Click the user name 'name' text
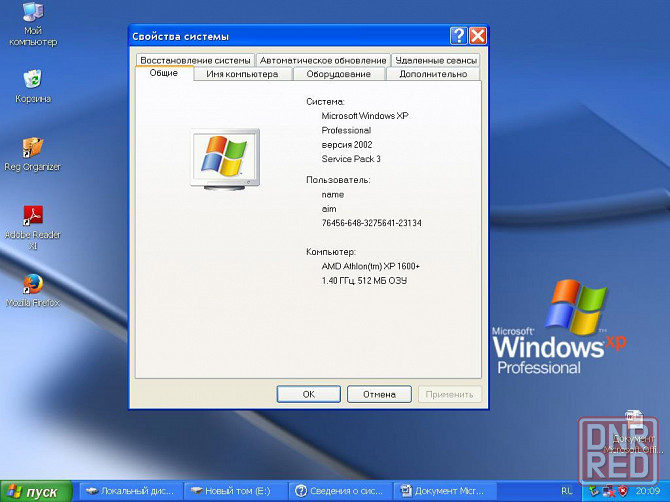670x502 pixels. (332, 194)
